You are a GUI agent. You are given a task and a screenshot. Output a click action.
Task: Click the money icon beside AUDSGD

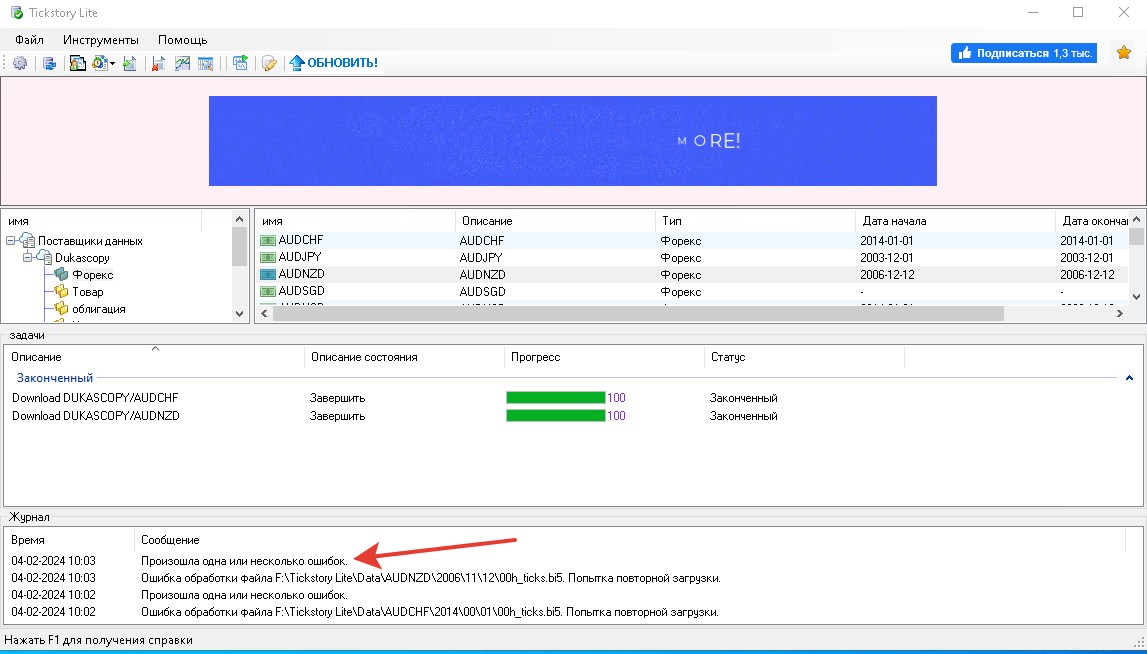pos(268,291)
